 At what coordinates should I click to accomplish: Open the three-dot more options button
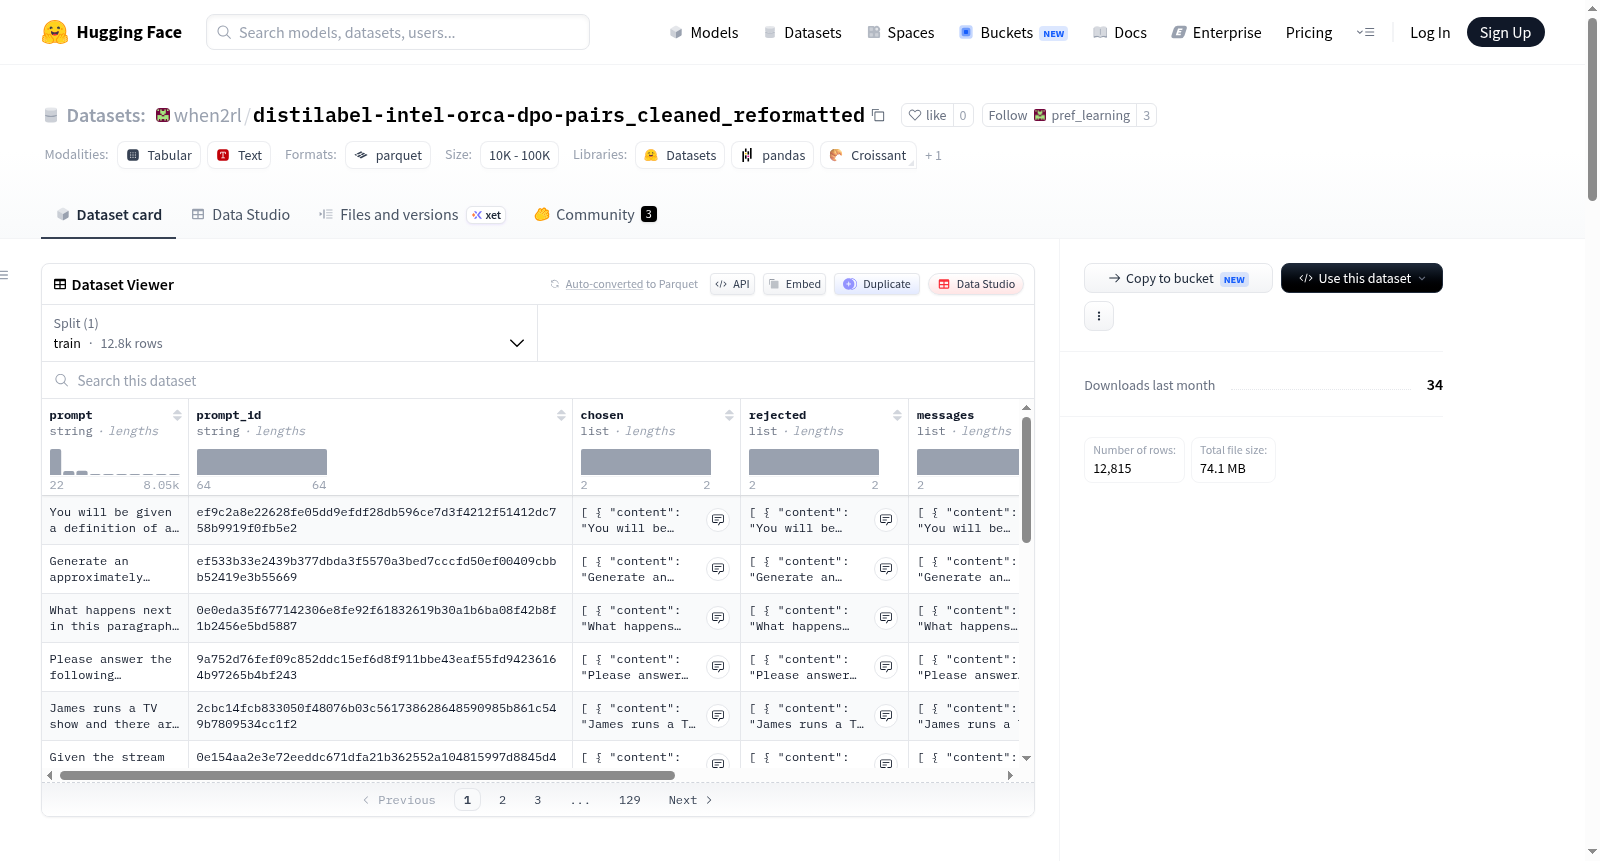[x=1099, y=316]
